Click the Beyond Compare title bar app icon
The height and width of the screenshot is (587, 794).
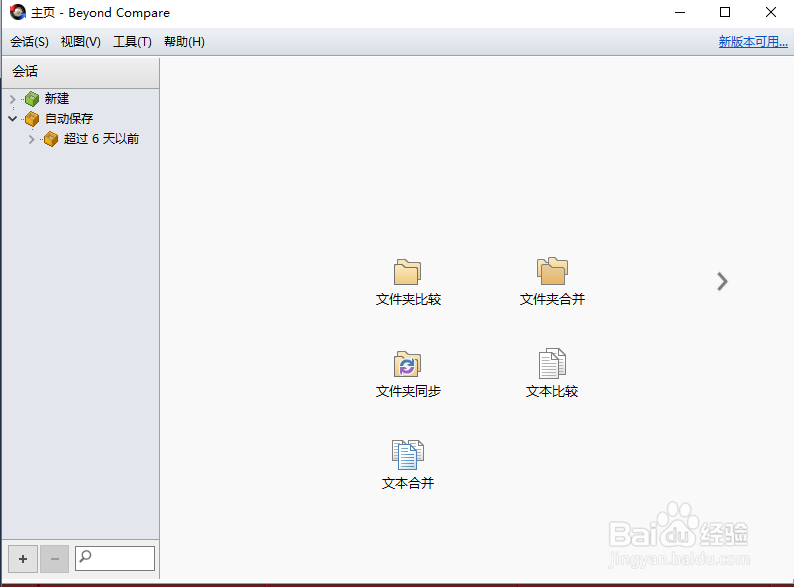pos(18,12)
